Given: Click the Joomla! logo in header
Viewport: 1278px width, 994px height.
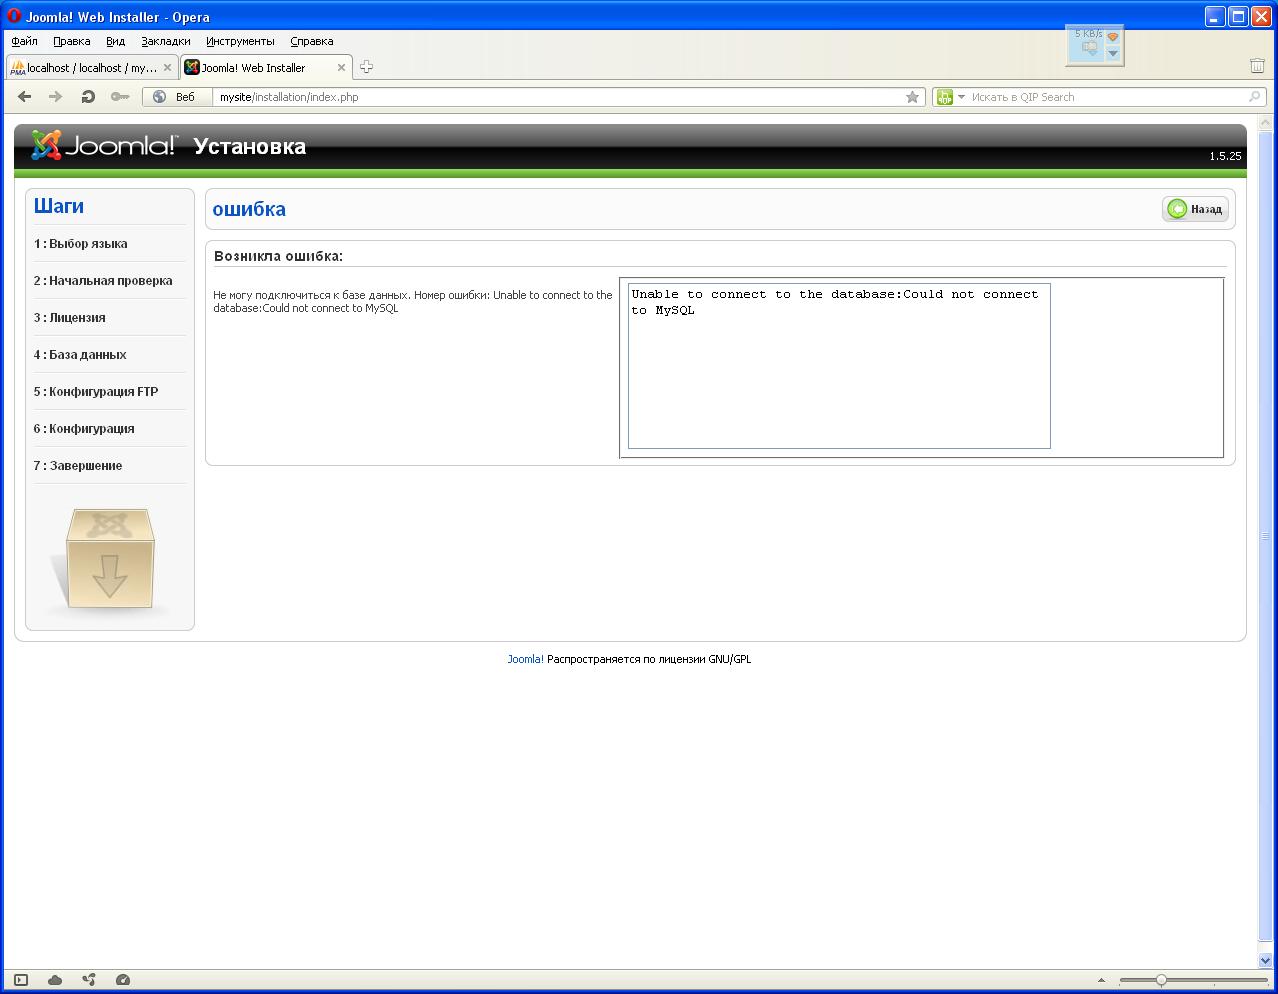Looking at the screenshot, I should point(105,146).
